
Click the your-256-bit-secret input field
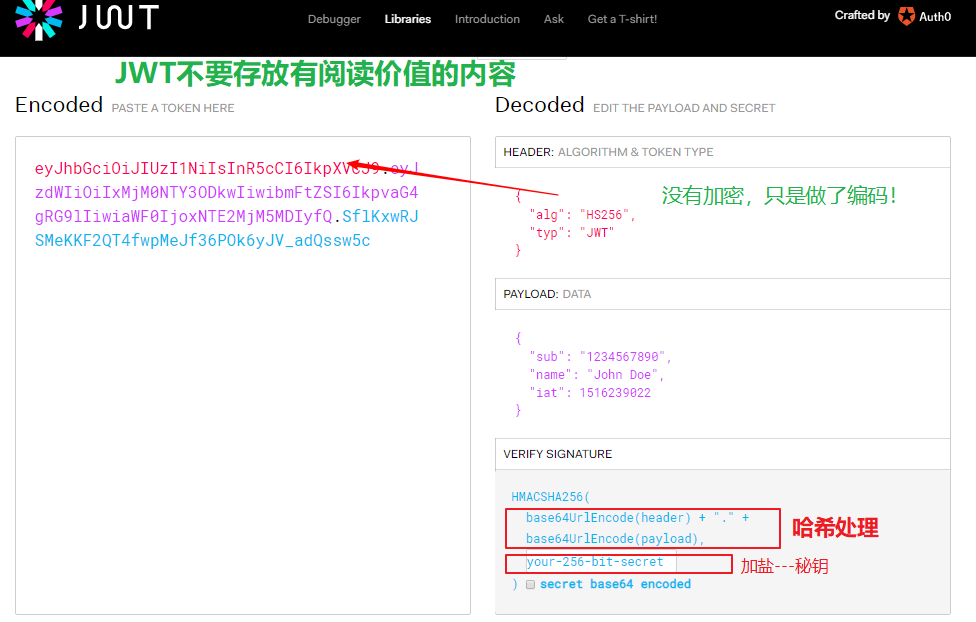[601, 562]
